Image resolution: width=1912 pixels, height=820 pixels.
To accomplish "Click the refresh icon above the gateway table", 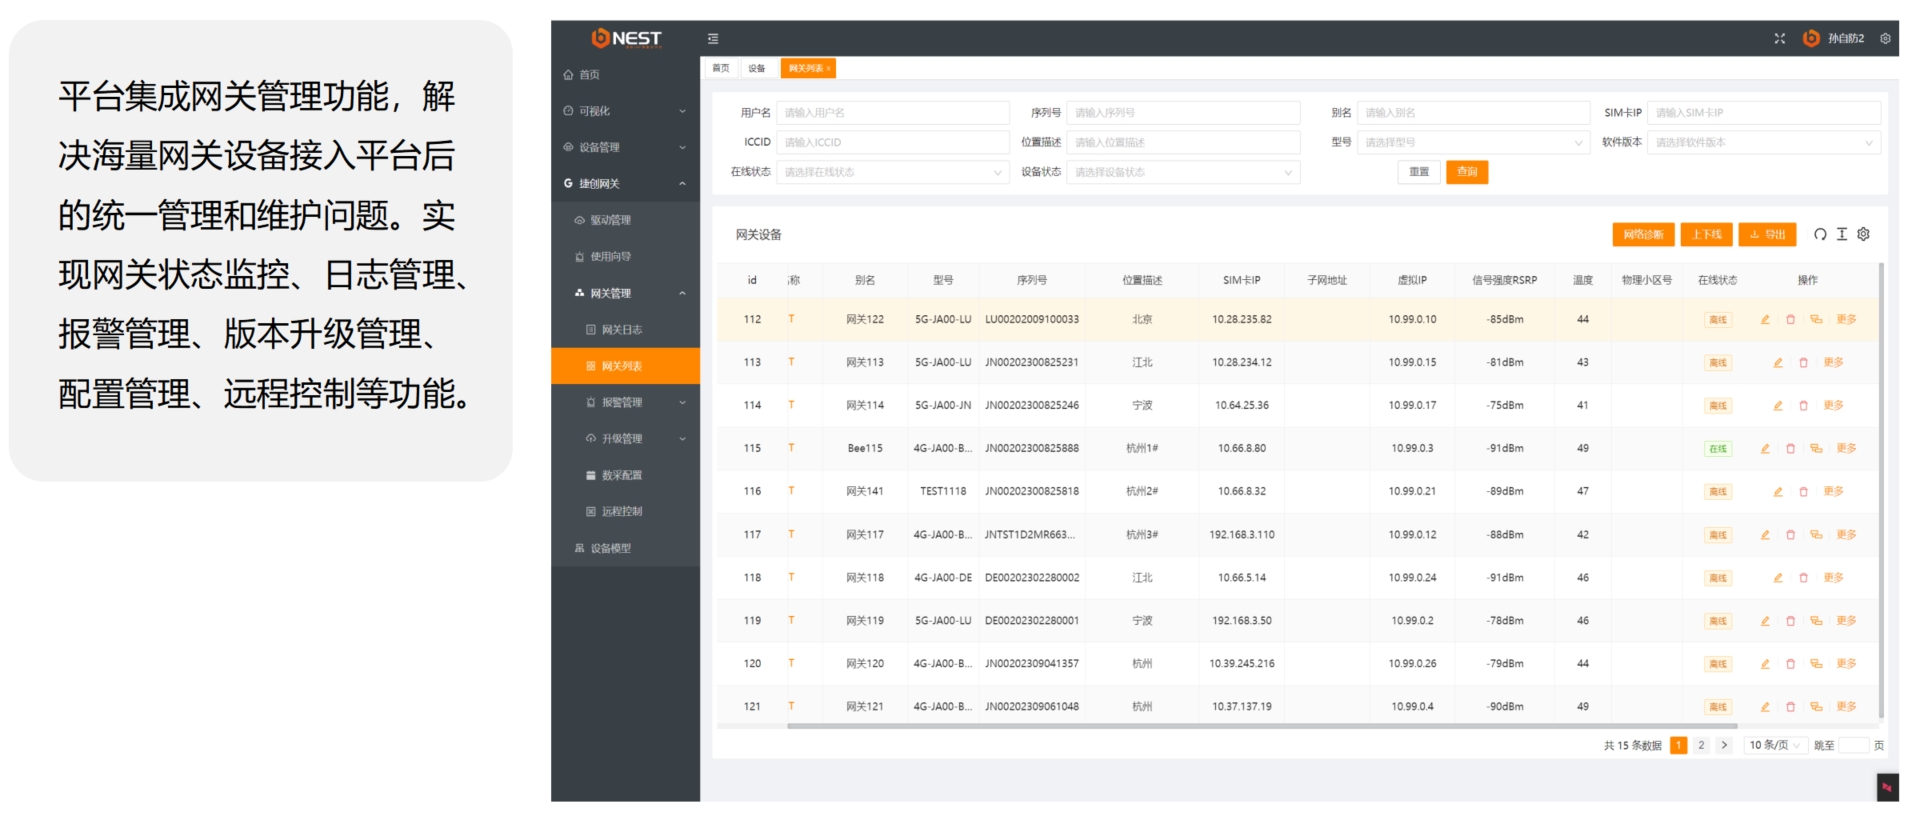I will 1820,234.
